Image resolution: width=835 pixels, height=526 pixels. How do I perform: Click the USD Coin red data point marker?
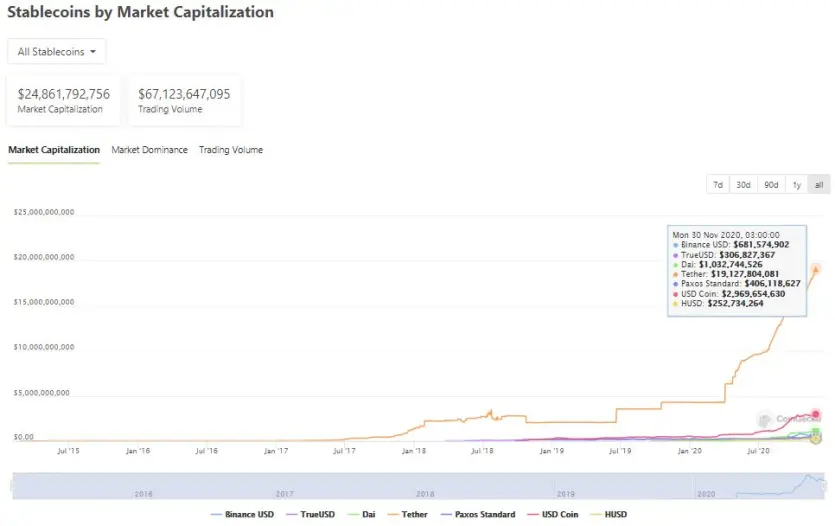pos(816,414)
